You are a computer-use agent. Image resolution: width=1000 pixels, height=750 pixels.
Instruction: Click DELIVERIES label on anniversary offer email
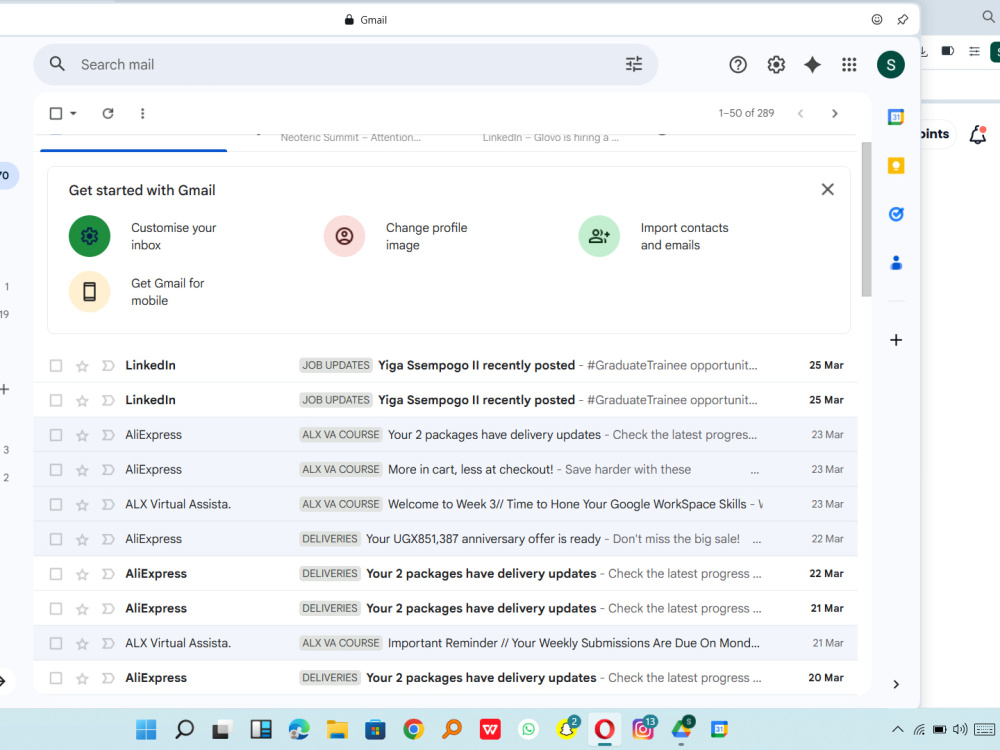[x=330, y=539]
